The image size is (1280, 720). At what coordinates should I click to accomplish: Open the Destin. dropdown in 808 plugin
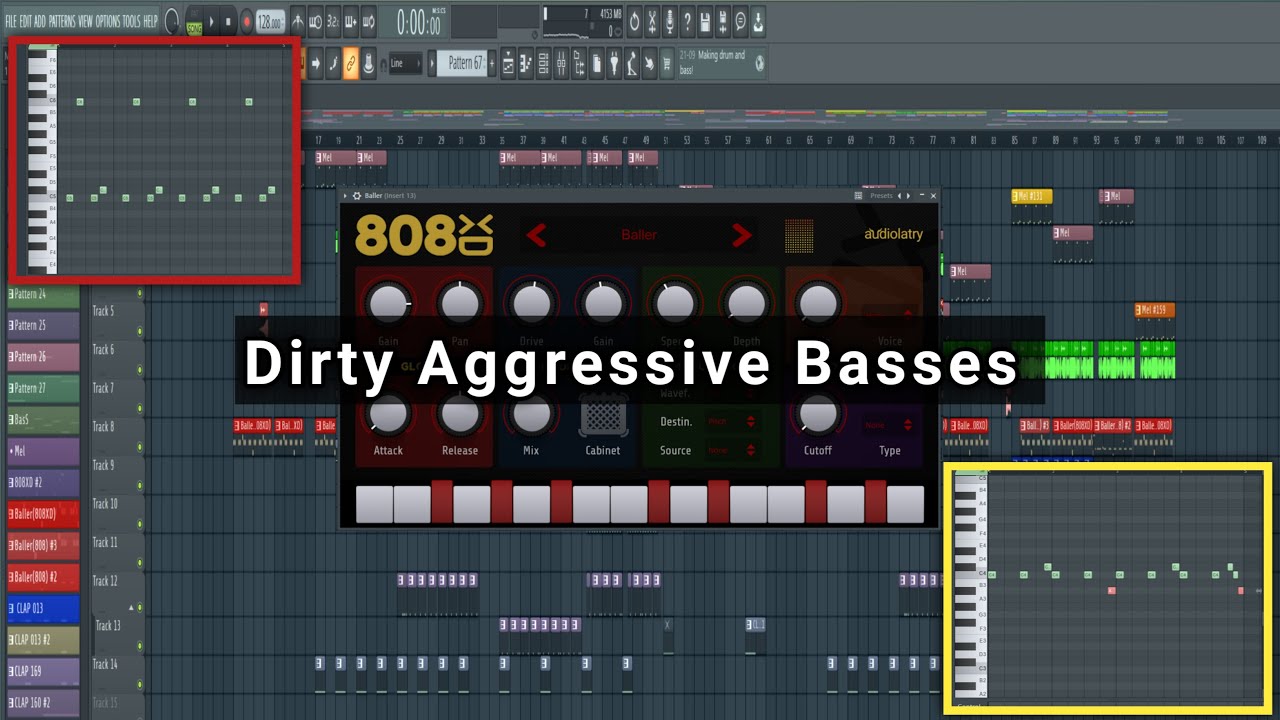[731, 422]
